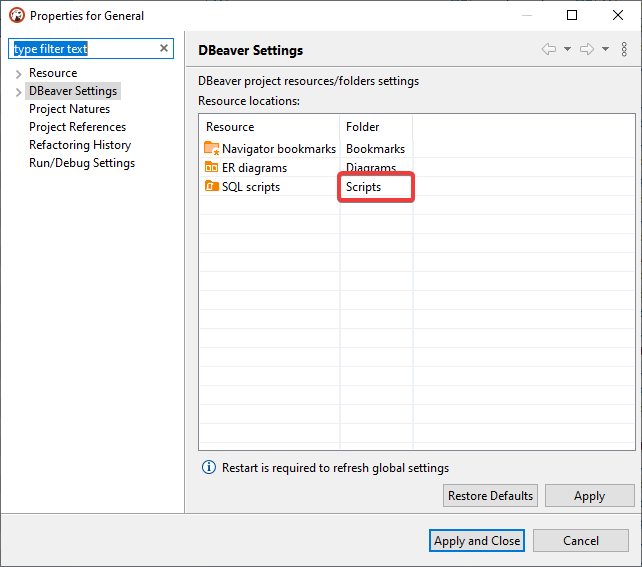Open Run/Debug Settings page

click(82, 163)
